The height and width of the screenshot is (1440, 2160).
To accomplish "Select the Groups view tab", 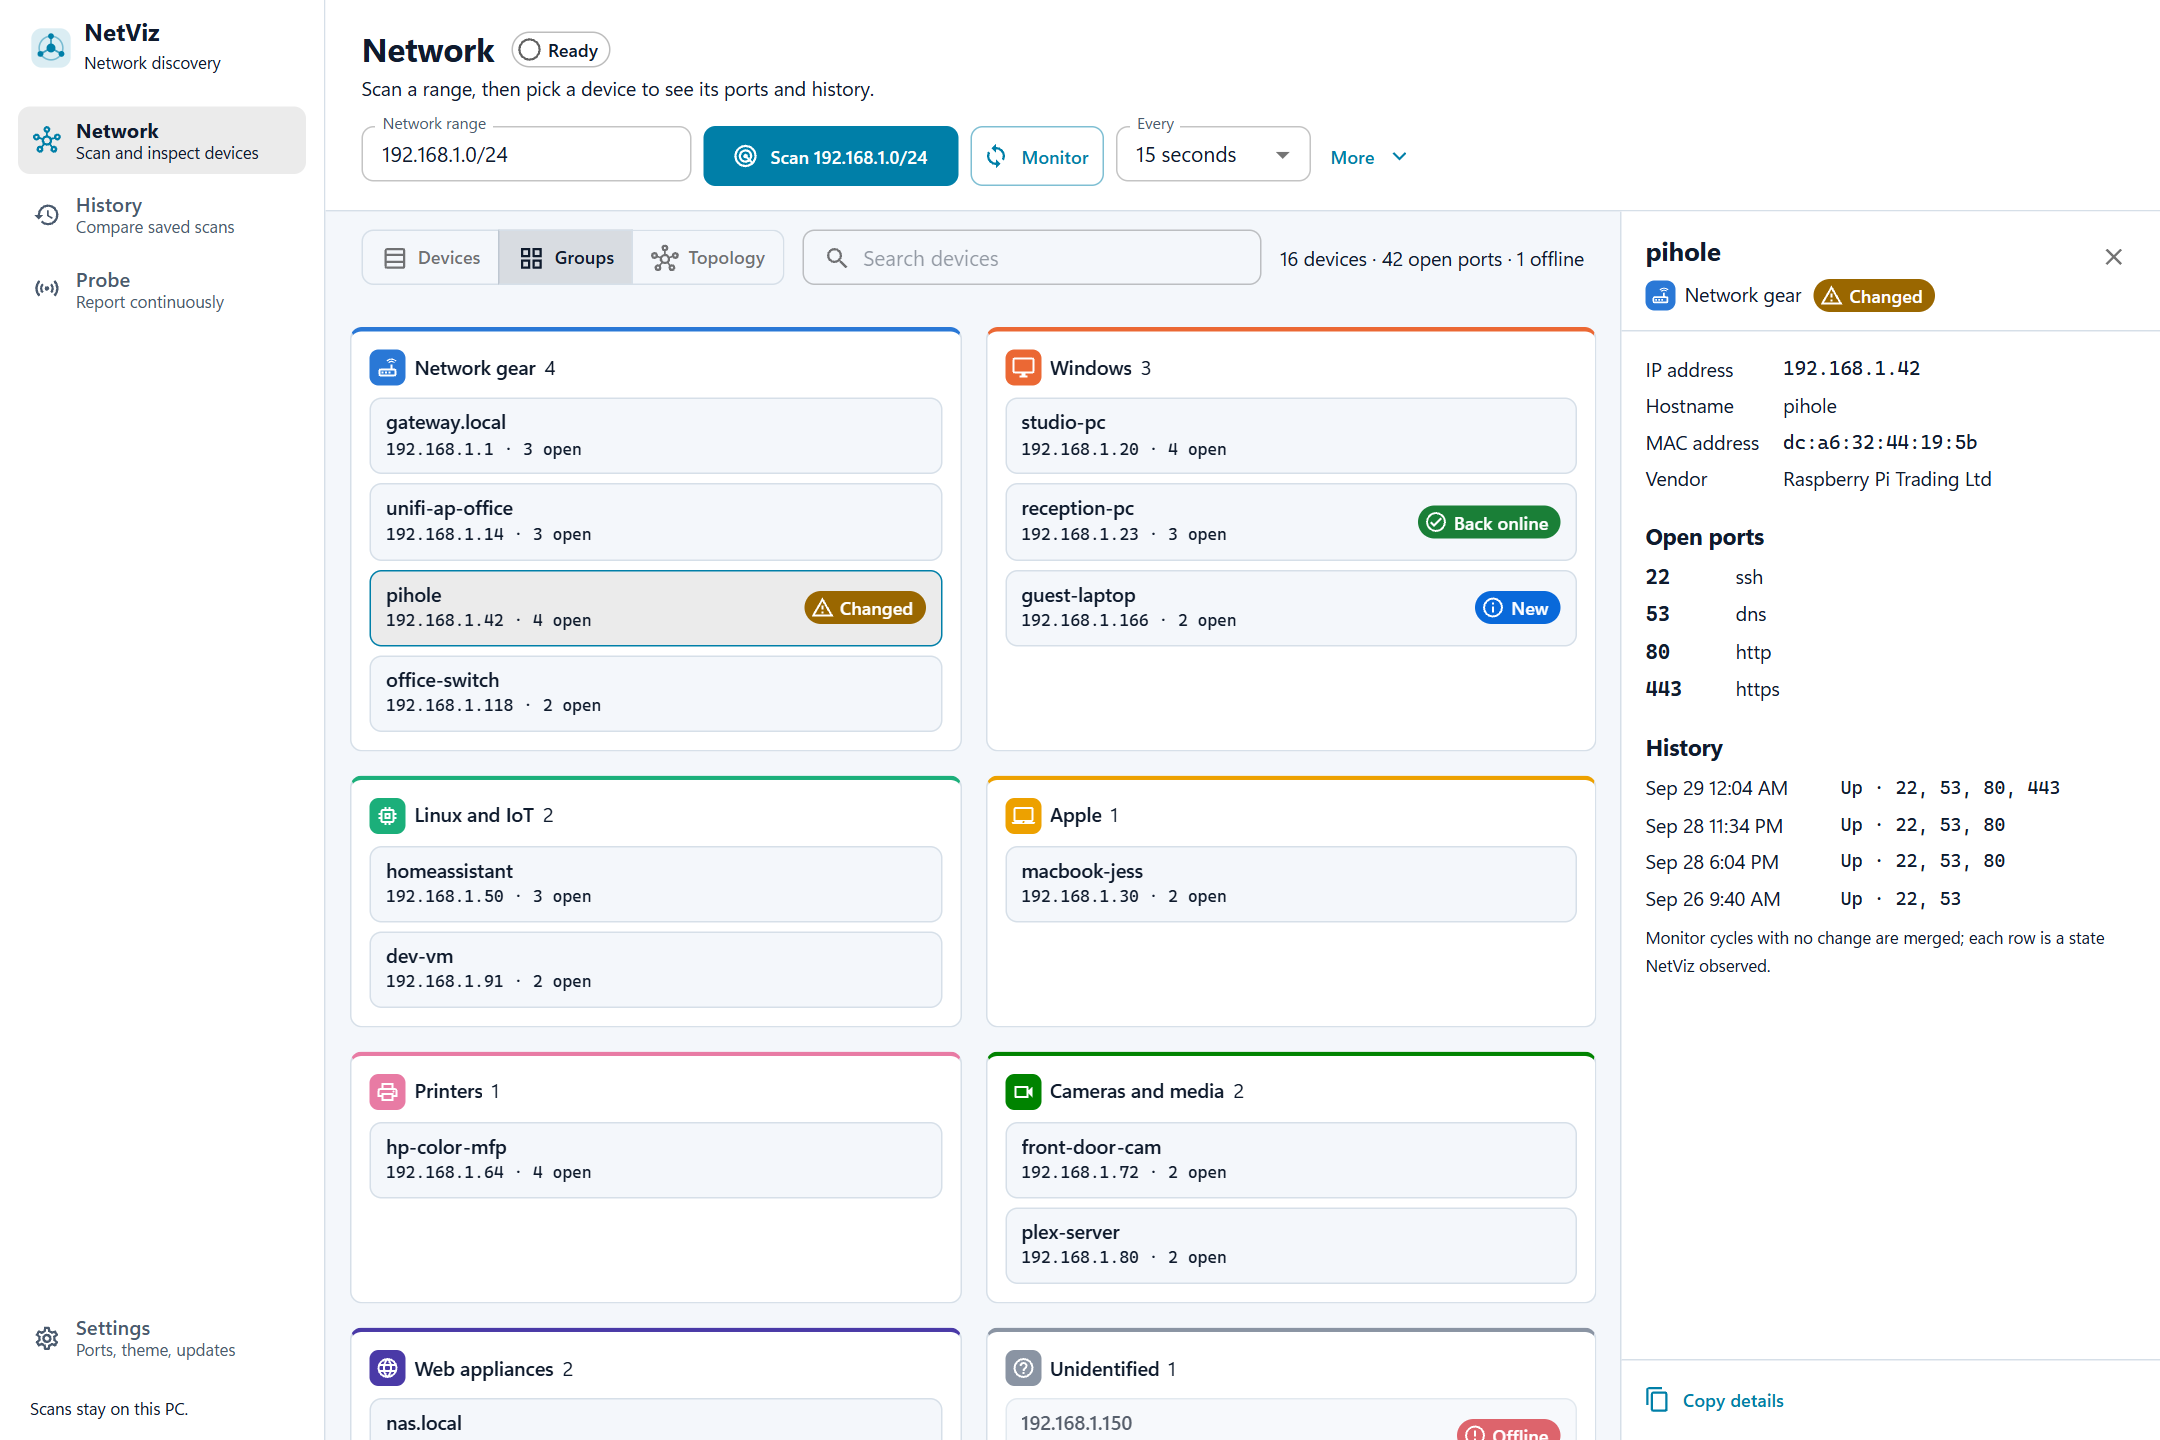I will pyautogui.click(x=566, y=258).
